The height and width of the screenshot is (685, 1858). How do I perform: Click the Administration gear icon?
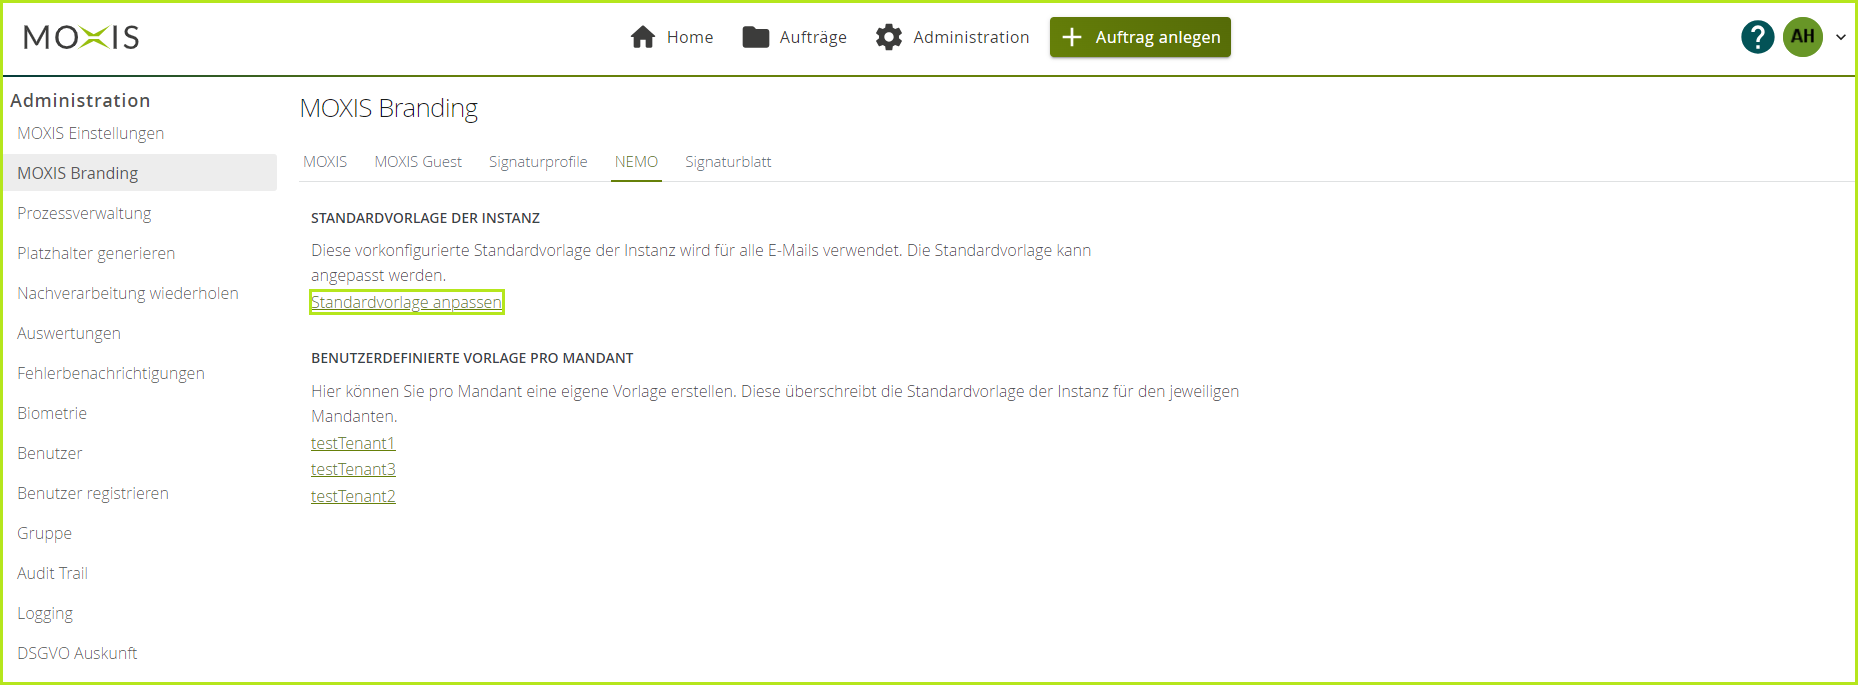(x=888, y=37)
